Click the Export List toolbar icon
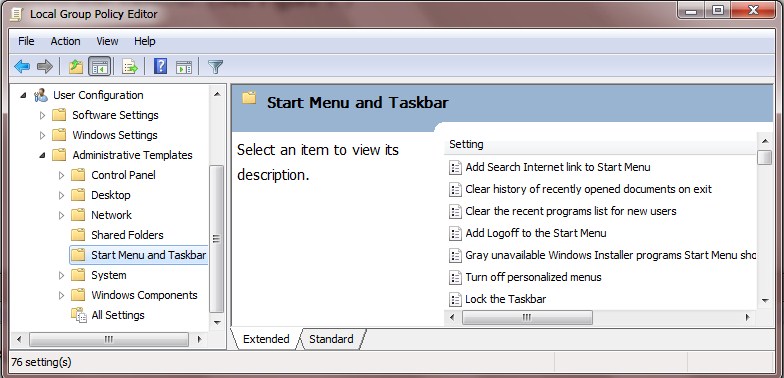784x378 pixels. click(x=130, y=66)
